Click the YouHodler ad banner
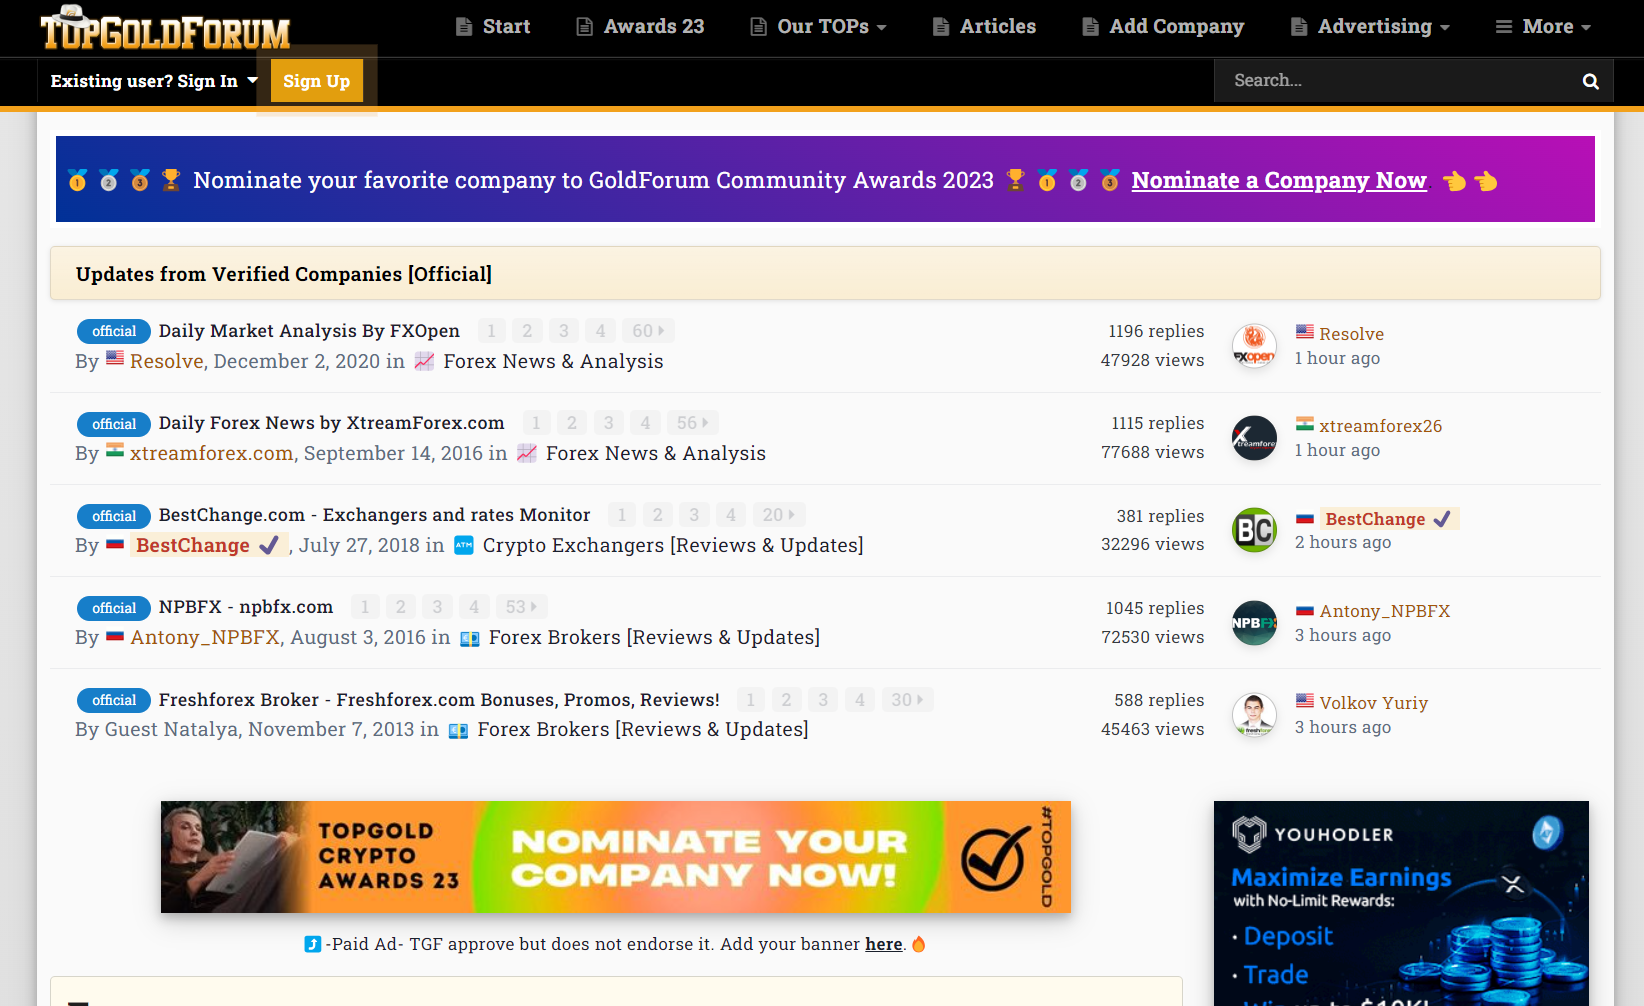Viewport: 1644px width, 1006px height. pyautogui.click(x=1401, y=903)
